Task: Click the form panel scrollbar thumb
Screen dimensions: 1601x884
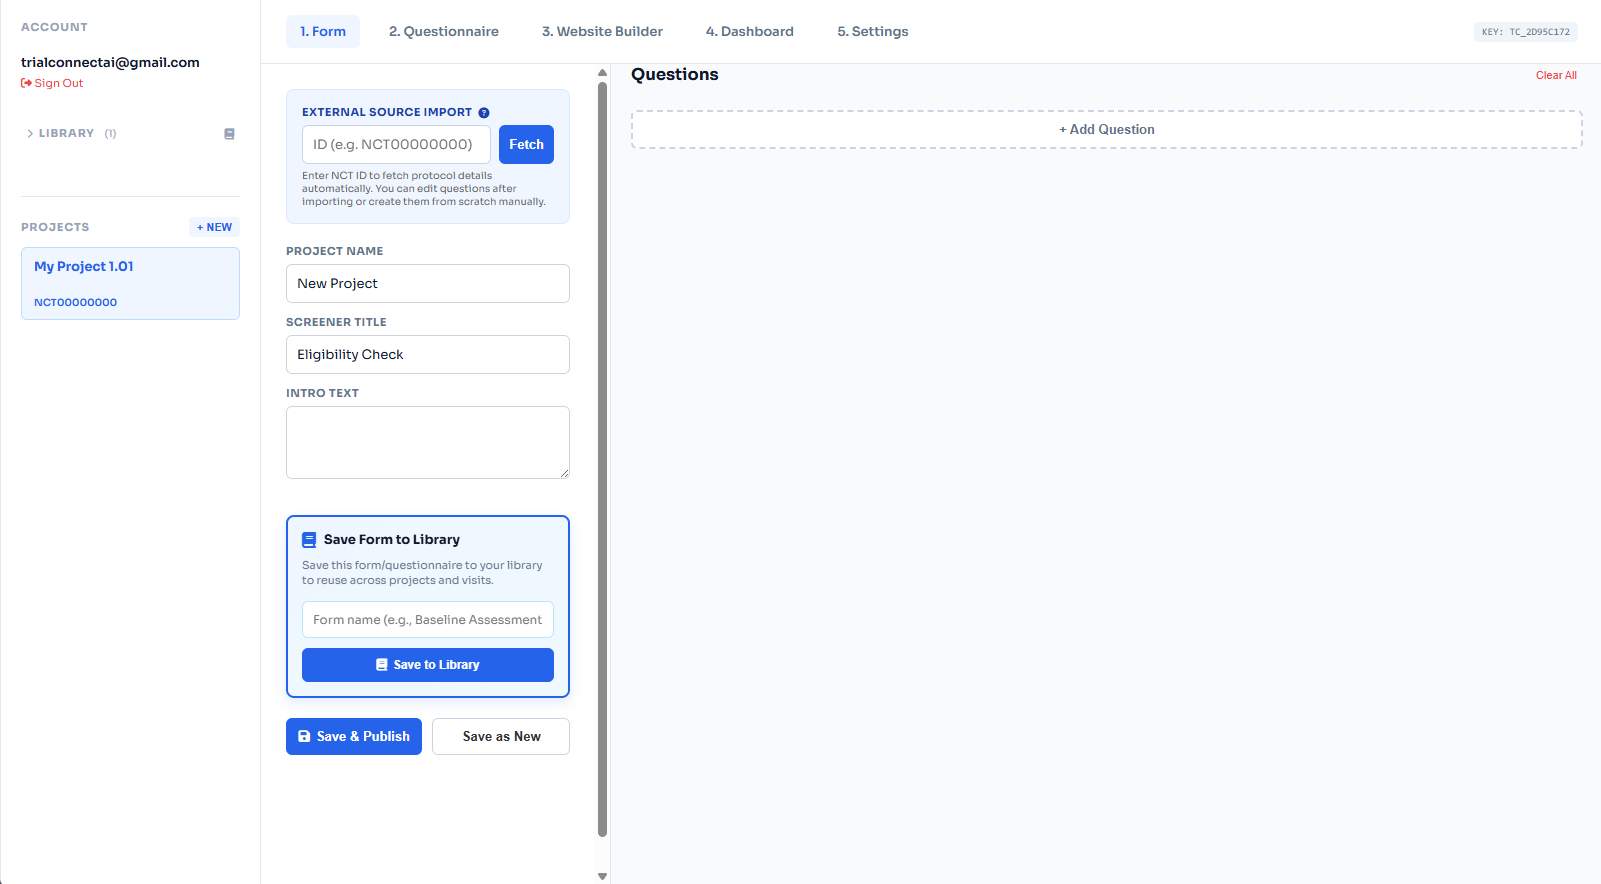Action: (x=602, y=459)
